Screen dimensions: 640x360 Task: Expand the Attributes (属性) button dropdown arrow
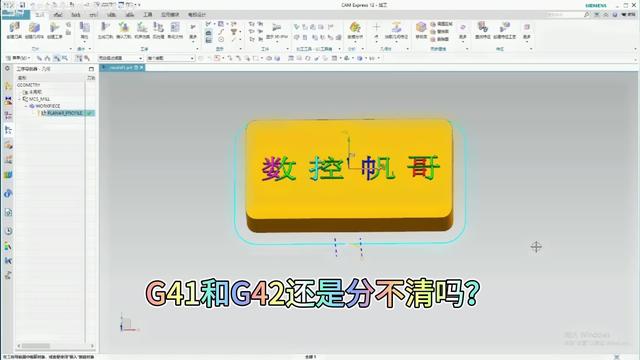[84, 41]
